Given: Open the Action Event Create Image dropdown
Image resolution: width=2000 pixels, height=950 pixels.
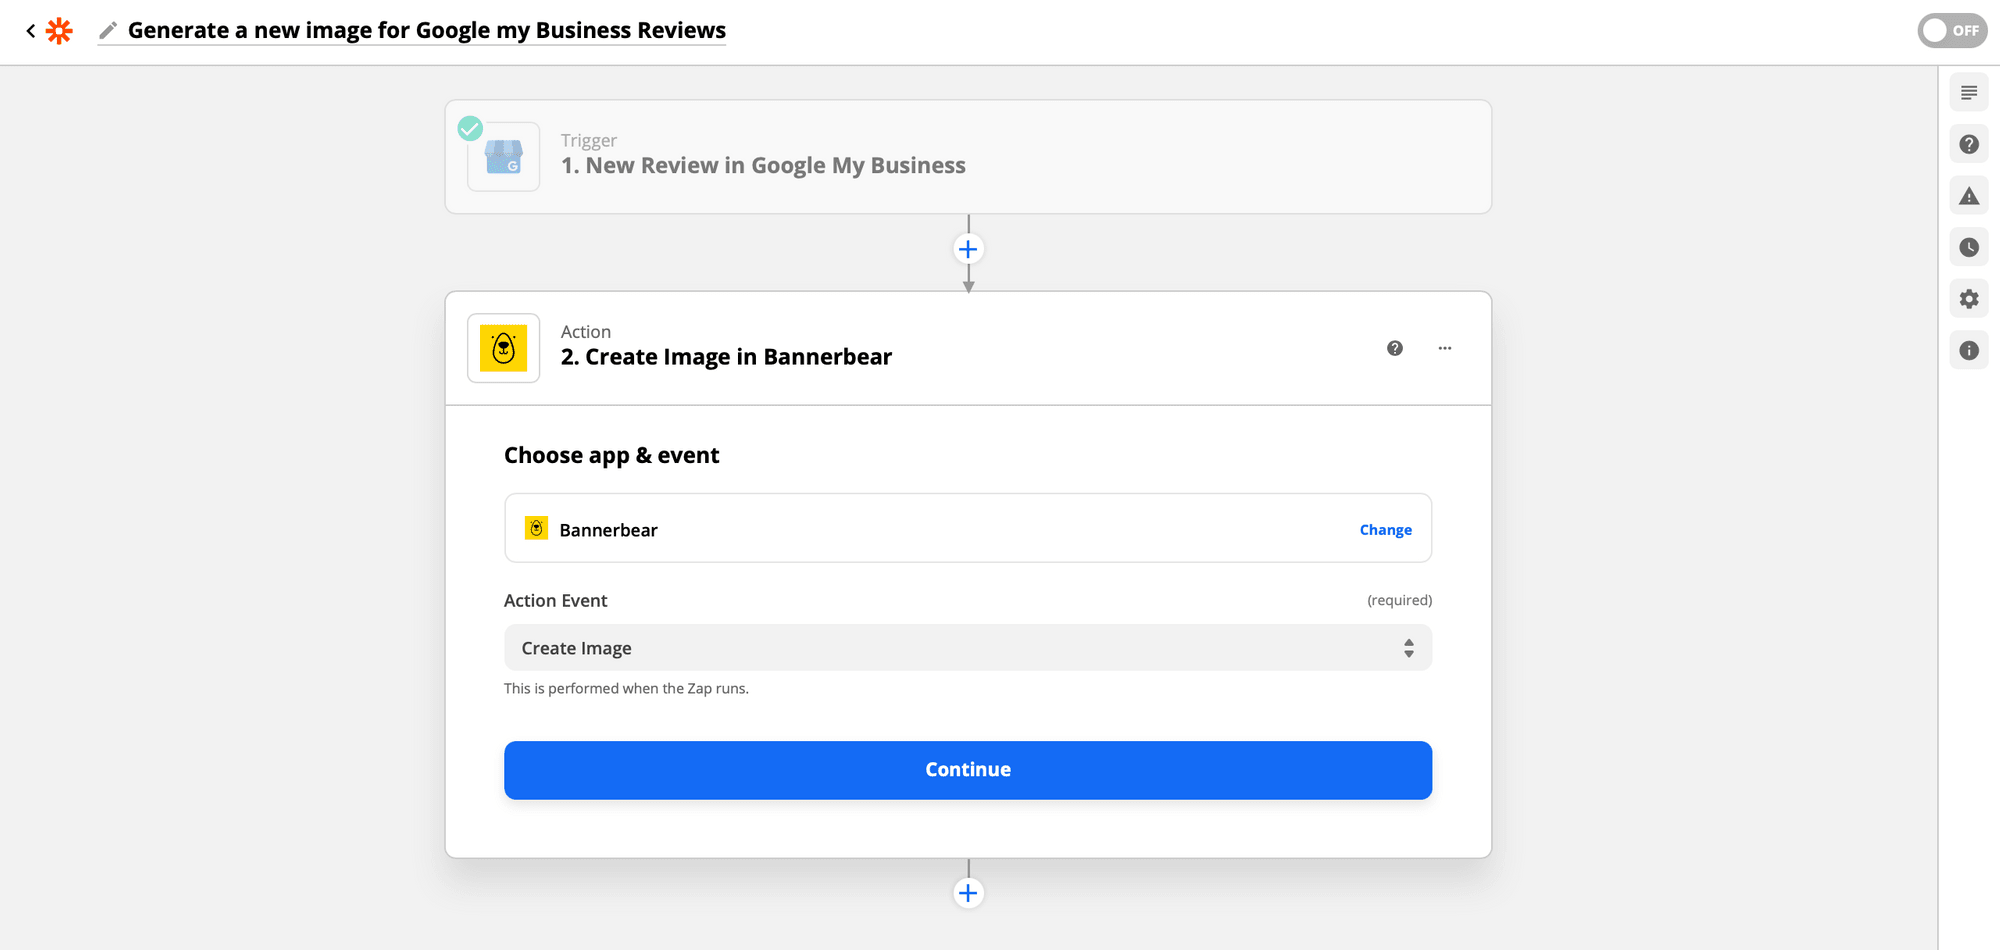Looking at the screenshot, I should [x=968, y=648].
